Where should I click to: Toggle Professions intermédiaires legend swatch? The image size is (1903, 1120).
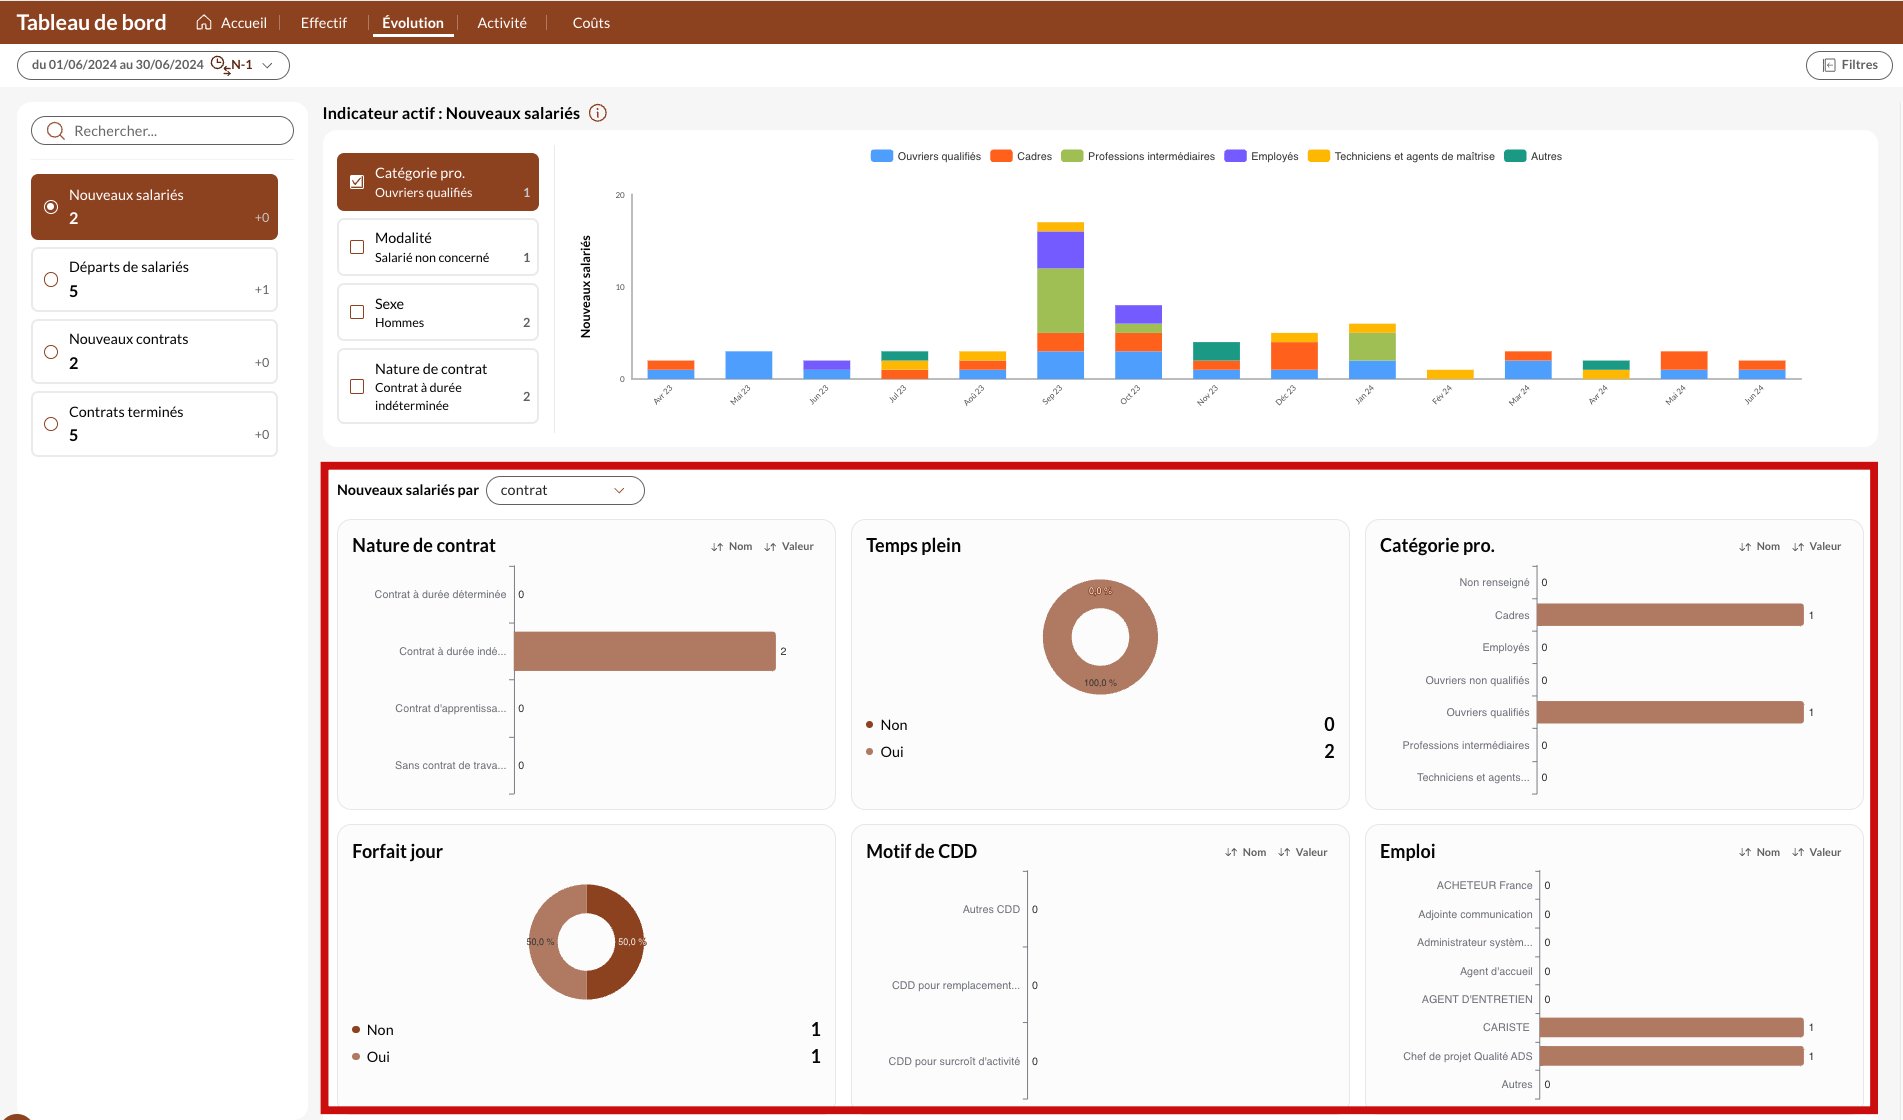click(1072, 156)
